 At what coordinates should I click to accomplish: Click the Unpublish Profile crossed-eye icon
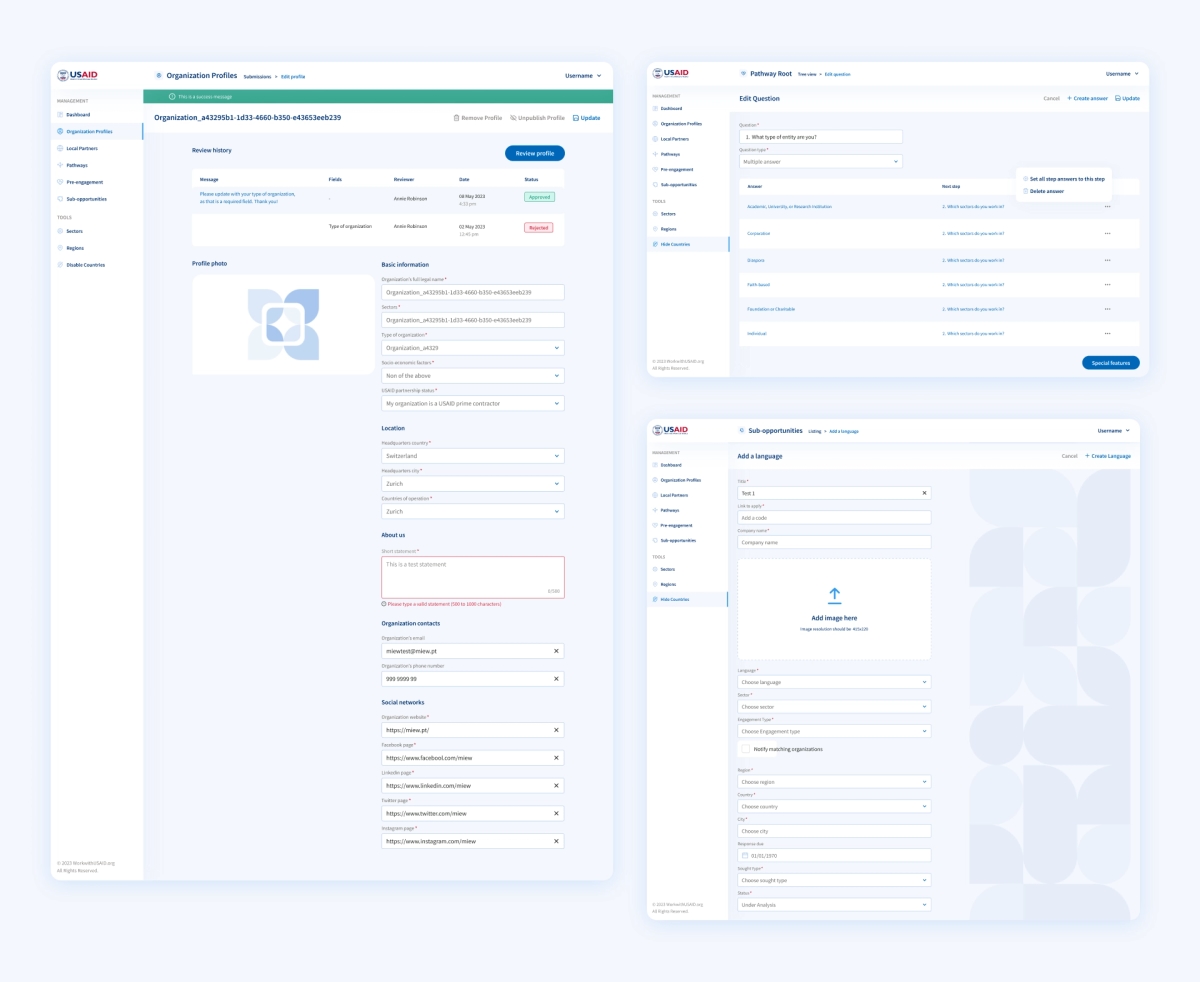513,118
